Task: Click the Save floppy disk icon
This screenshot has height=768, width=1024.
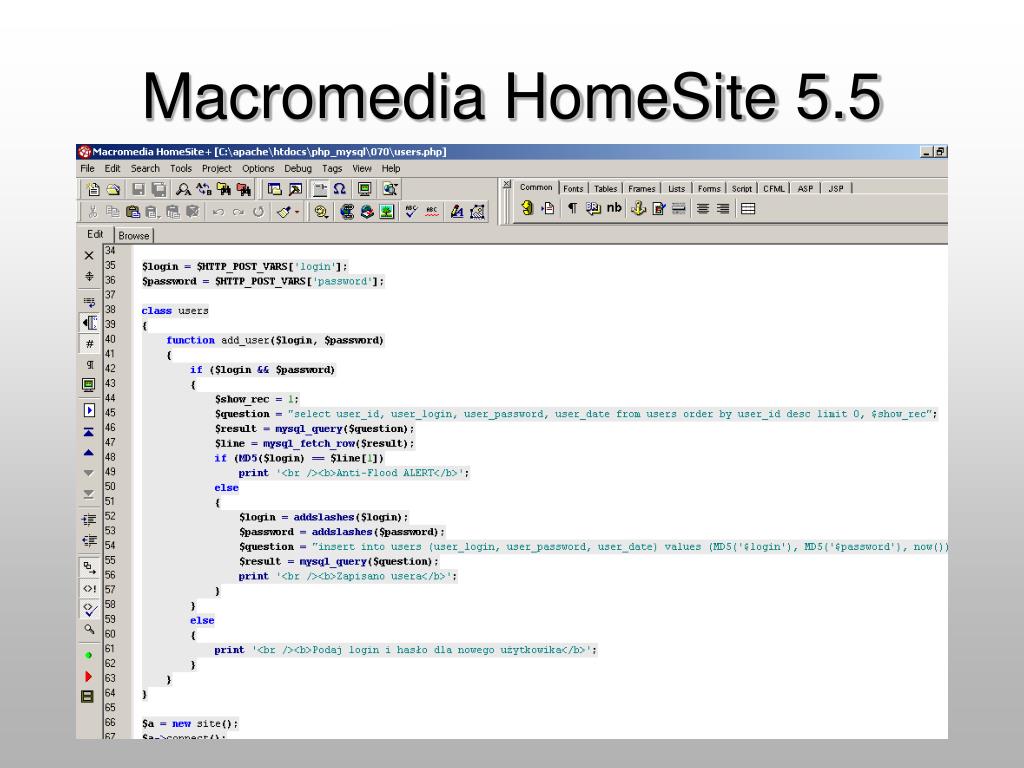Action: tap(138, 189)
